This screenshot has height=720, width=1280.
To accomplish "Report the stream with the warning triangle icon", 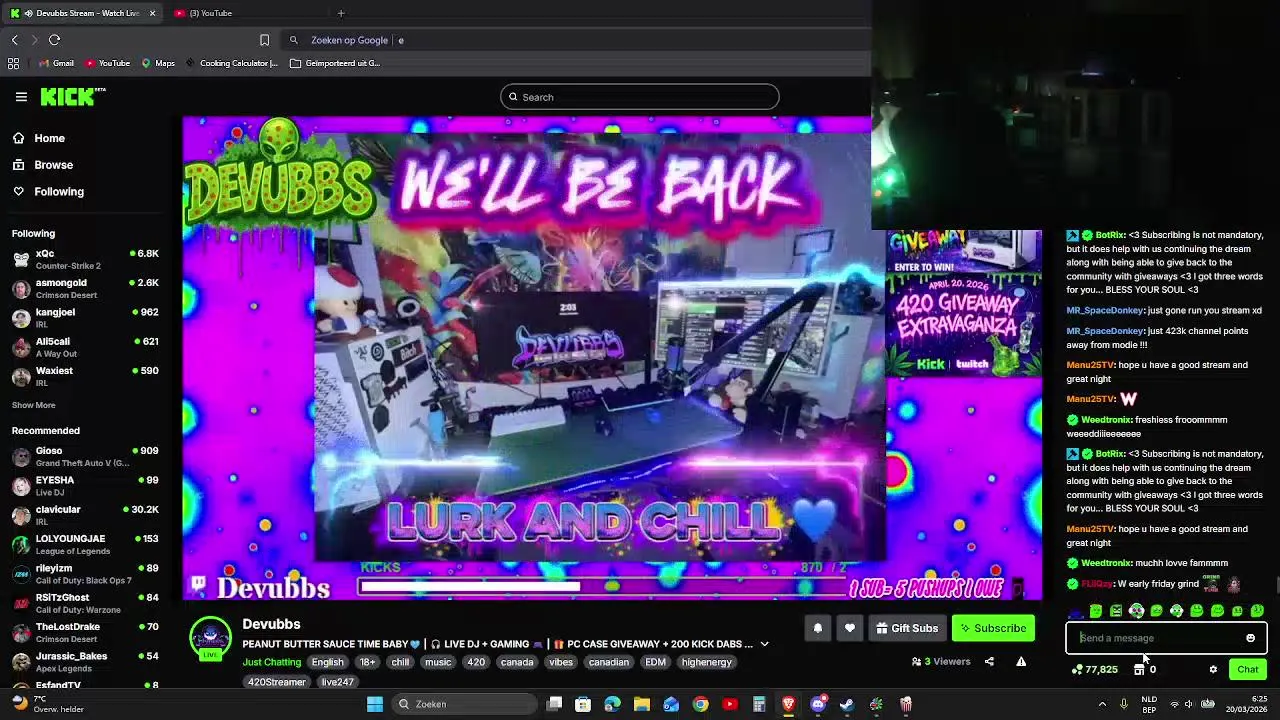I will point(1021,661).
